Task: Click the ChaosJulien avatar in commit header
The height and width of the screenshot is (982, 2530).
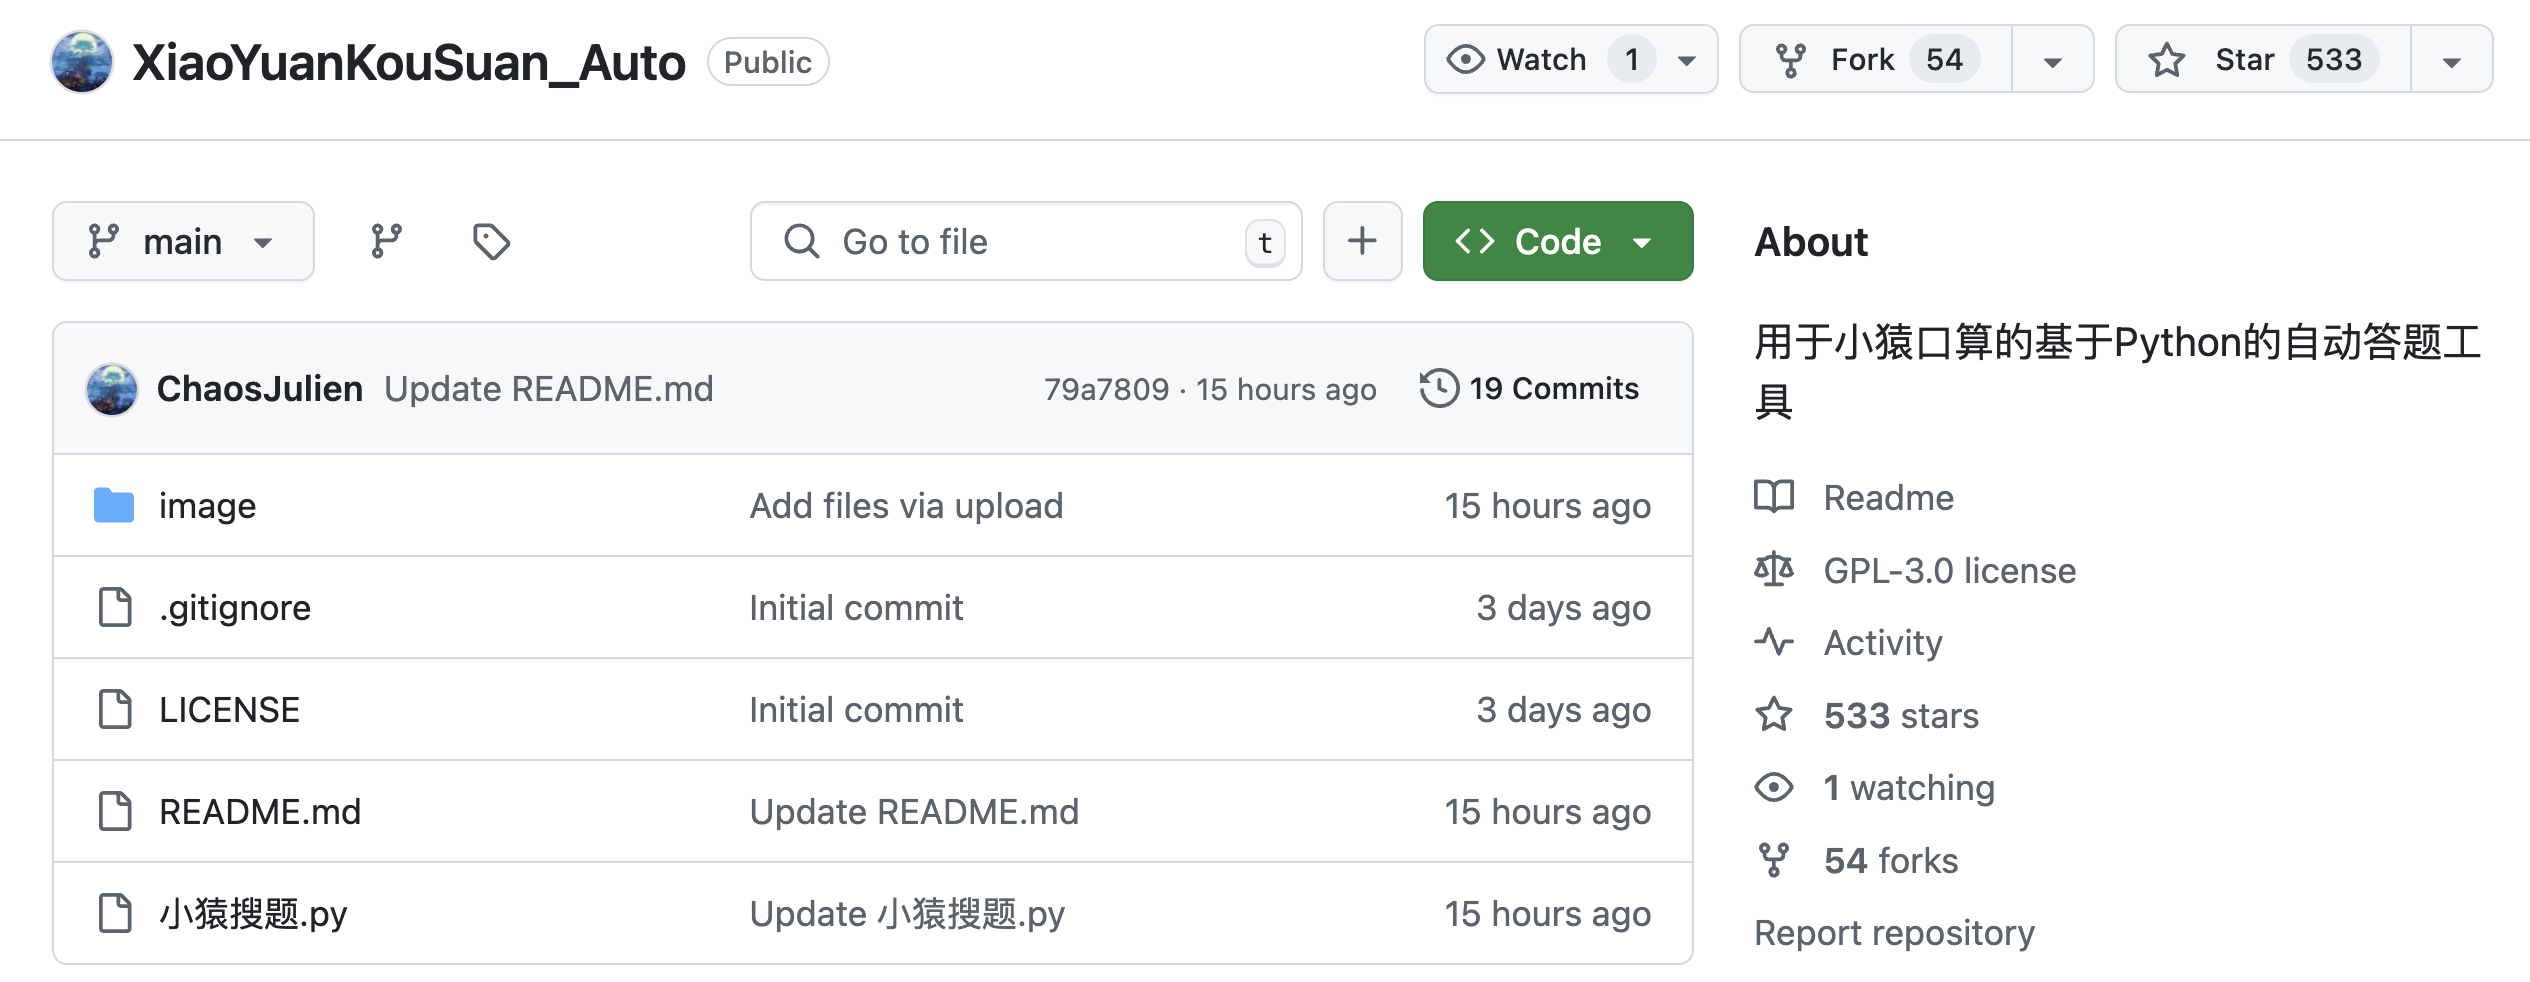Action: point(112,389)
